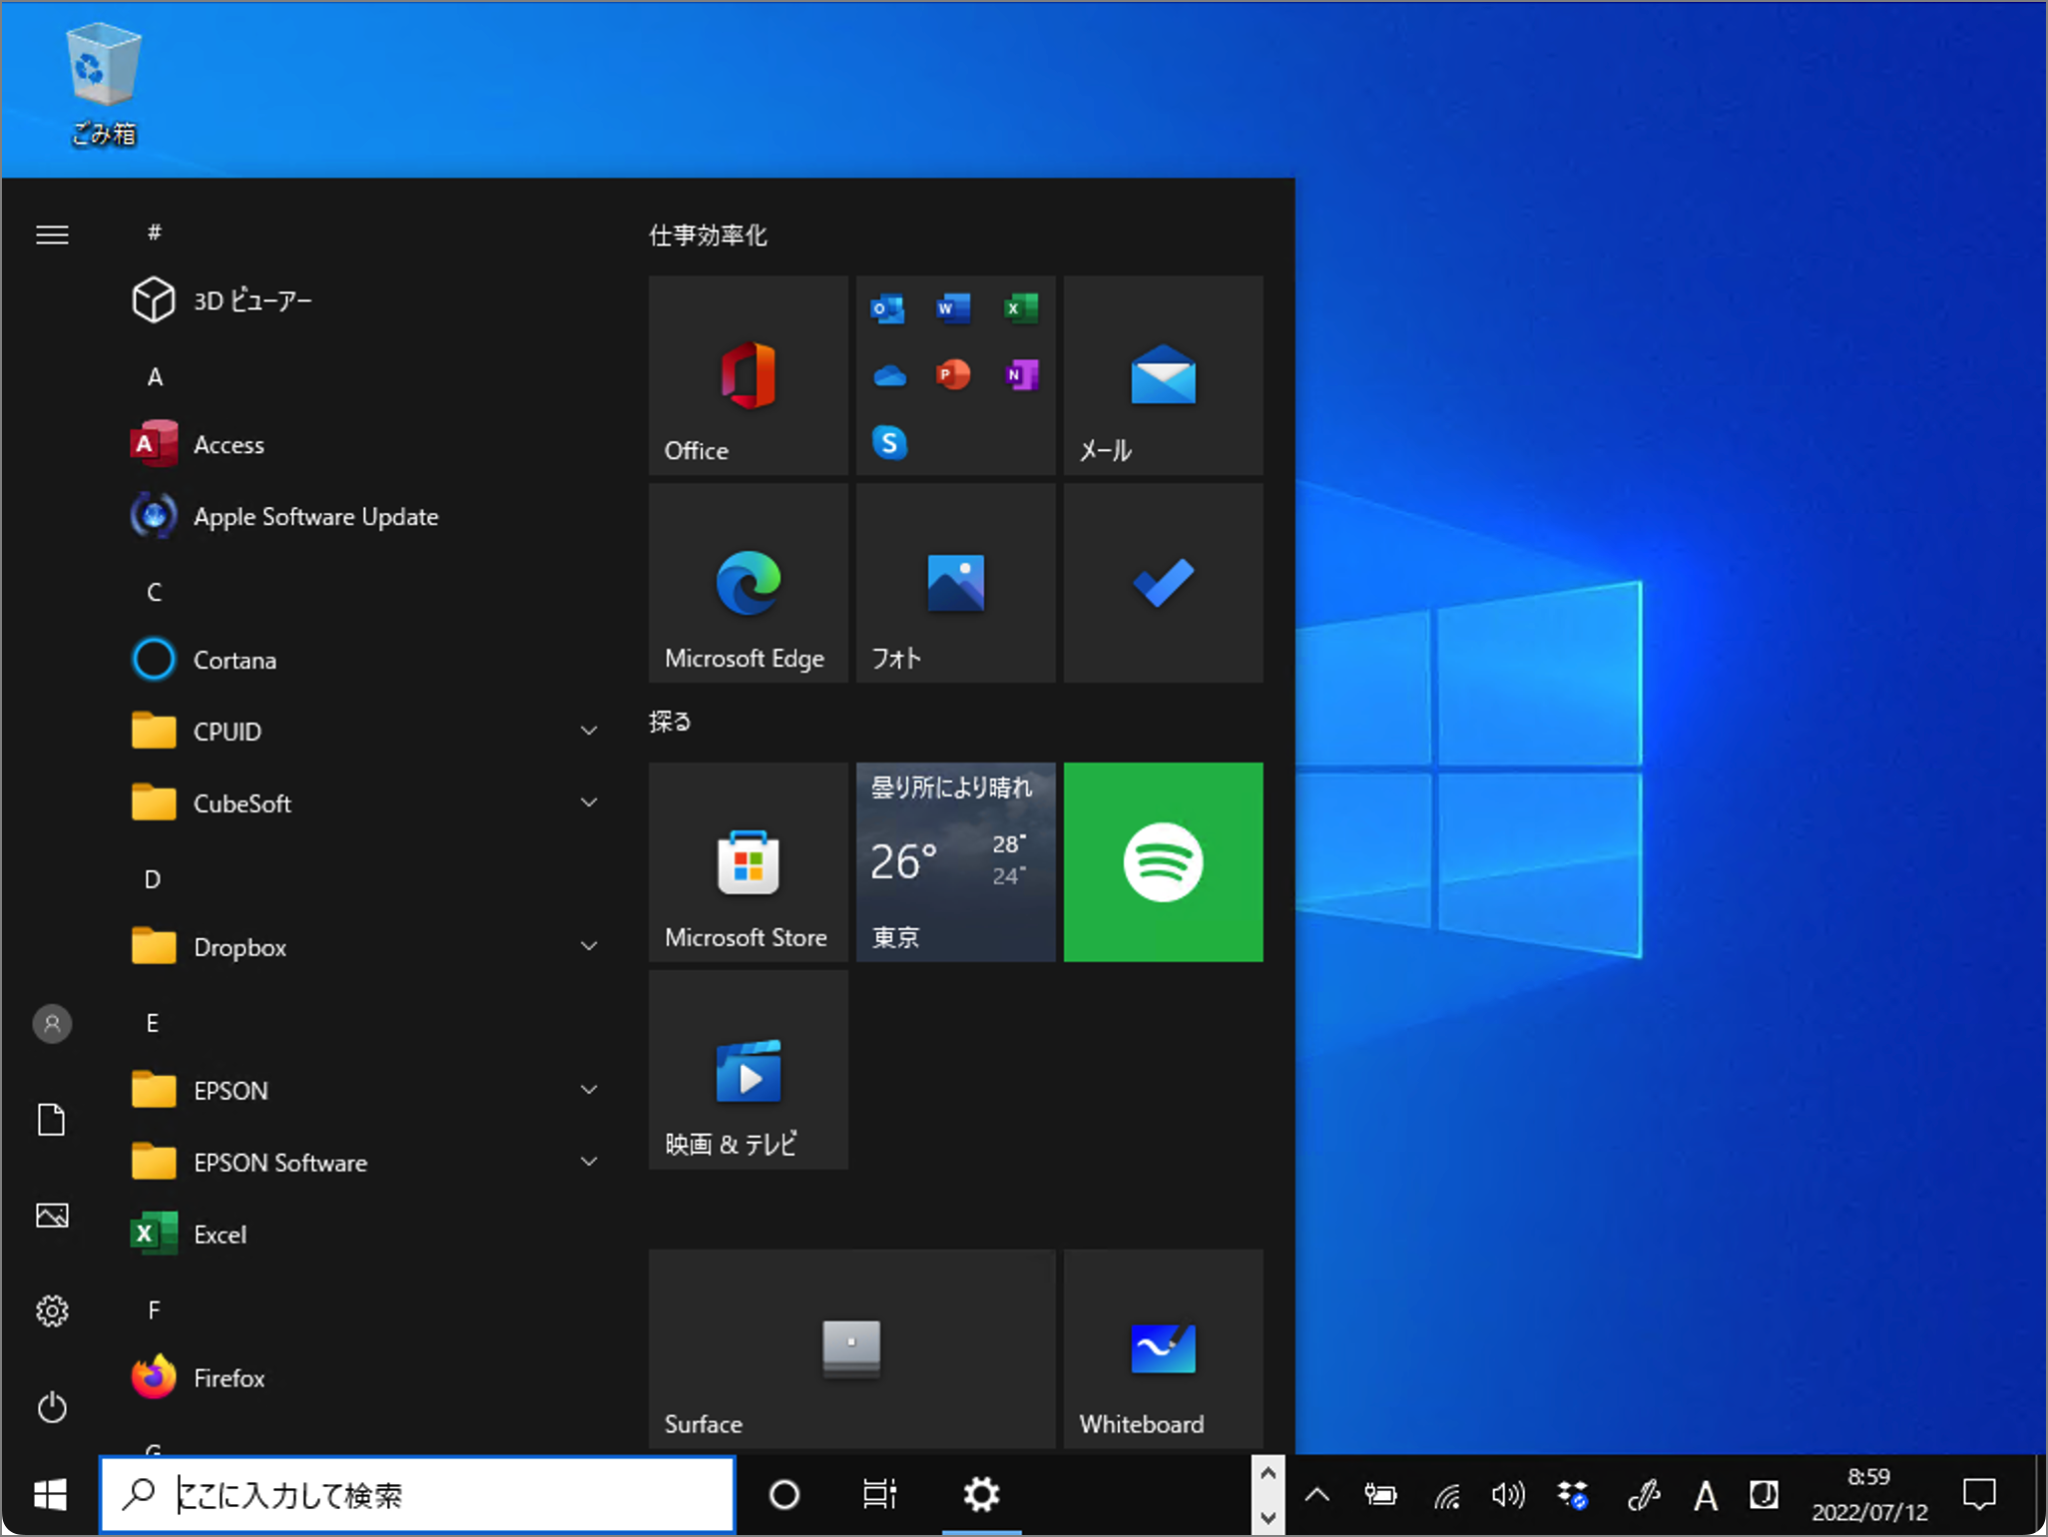Open the user account button

click(x=51, y=1022)
